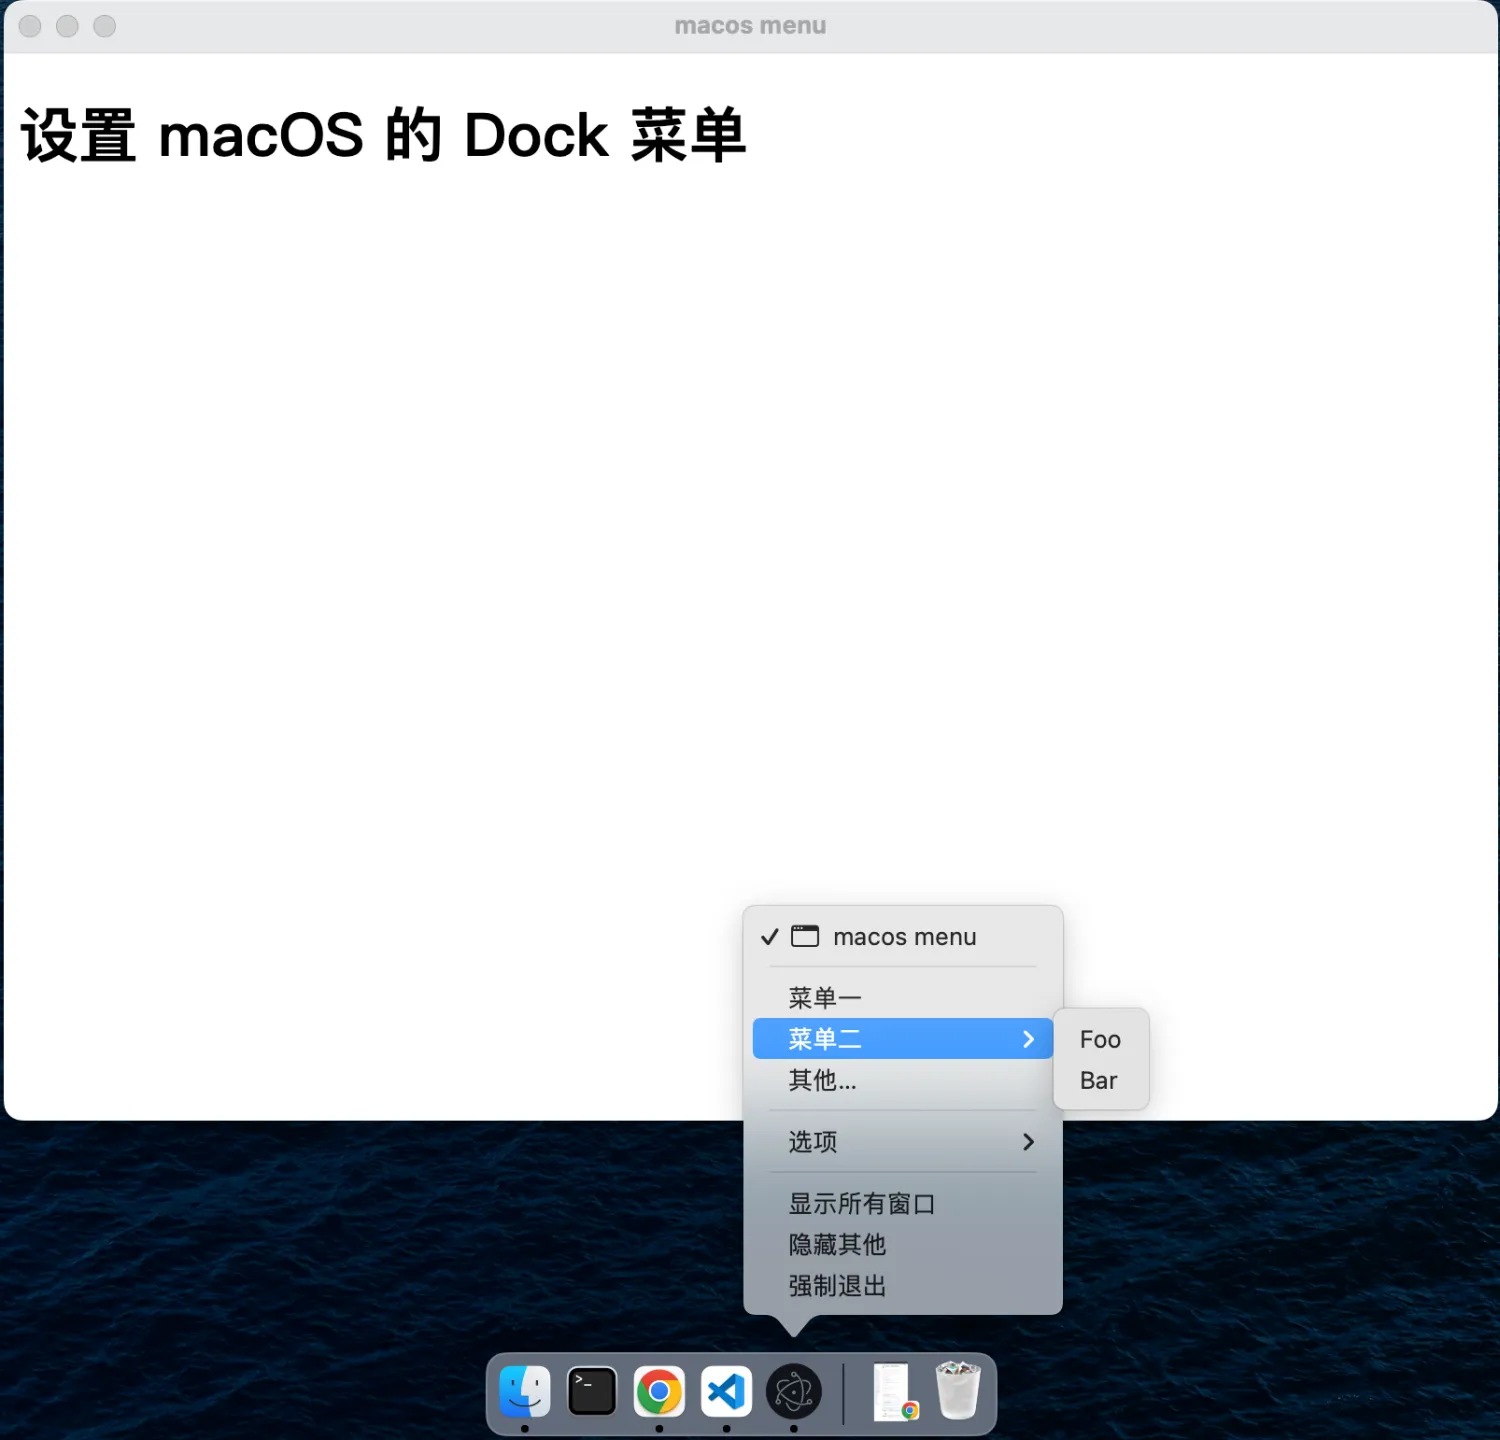Click the Electron app Dock icon
The image size is (1500, 1440).
794,1391
